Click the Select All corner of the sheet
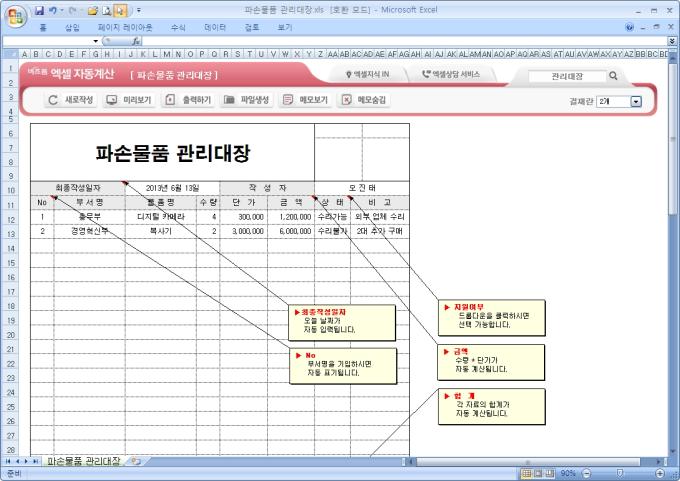The image size is (680, 481). (10, 54)
